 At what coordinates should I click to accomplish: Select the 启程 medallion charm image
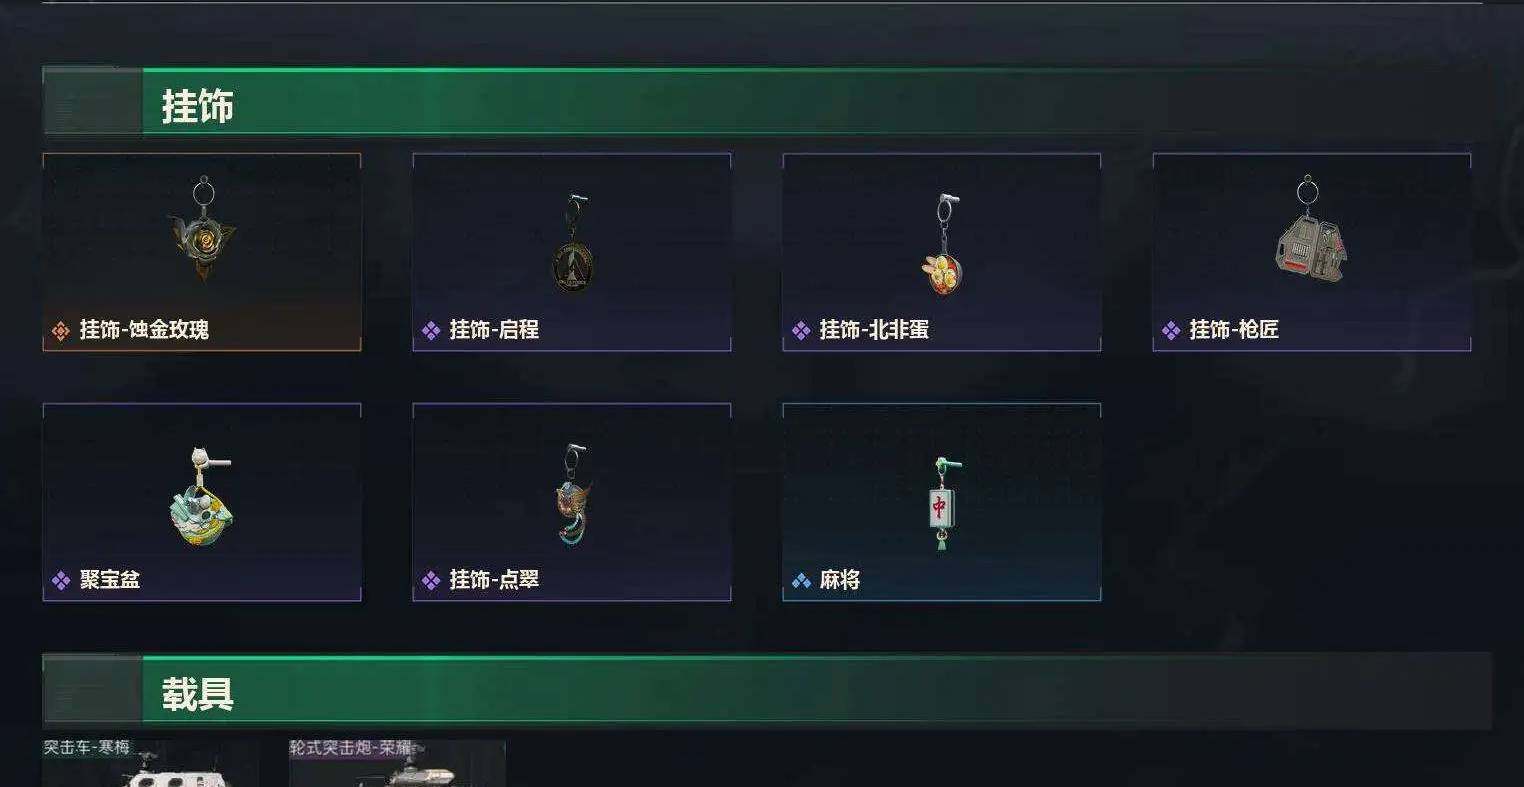[x=573, y=243]
